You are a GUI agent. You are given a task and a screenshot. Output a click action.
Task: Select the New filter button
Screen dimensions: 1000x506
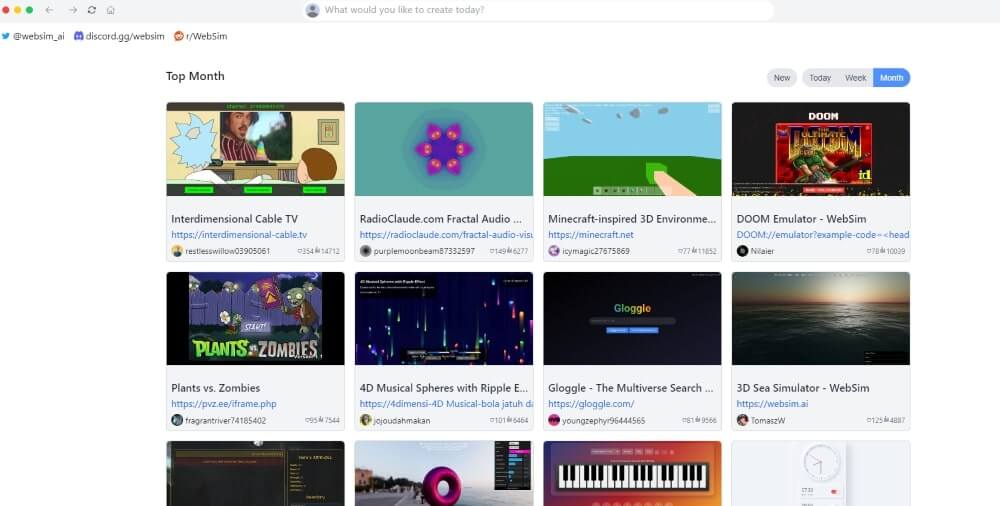[781, 78]
